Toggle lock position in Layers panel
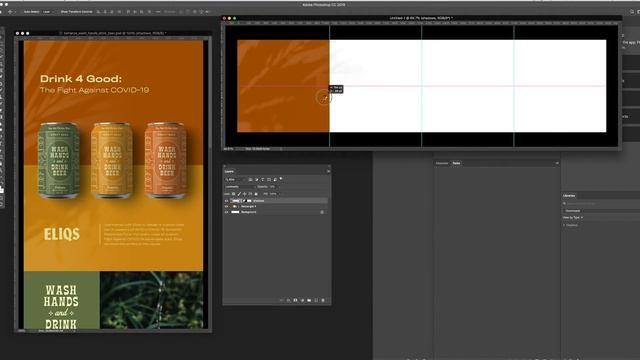640x360 pixels. click(x=244, y=194)
